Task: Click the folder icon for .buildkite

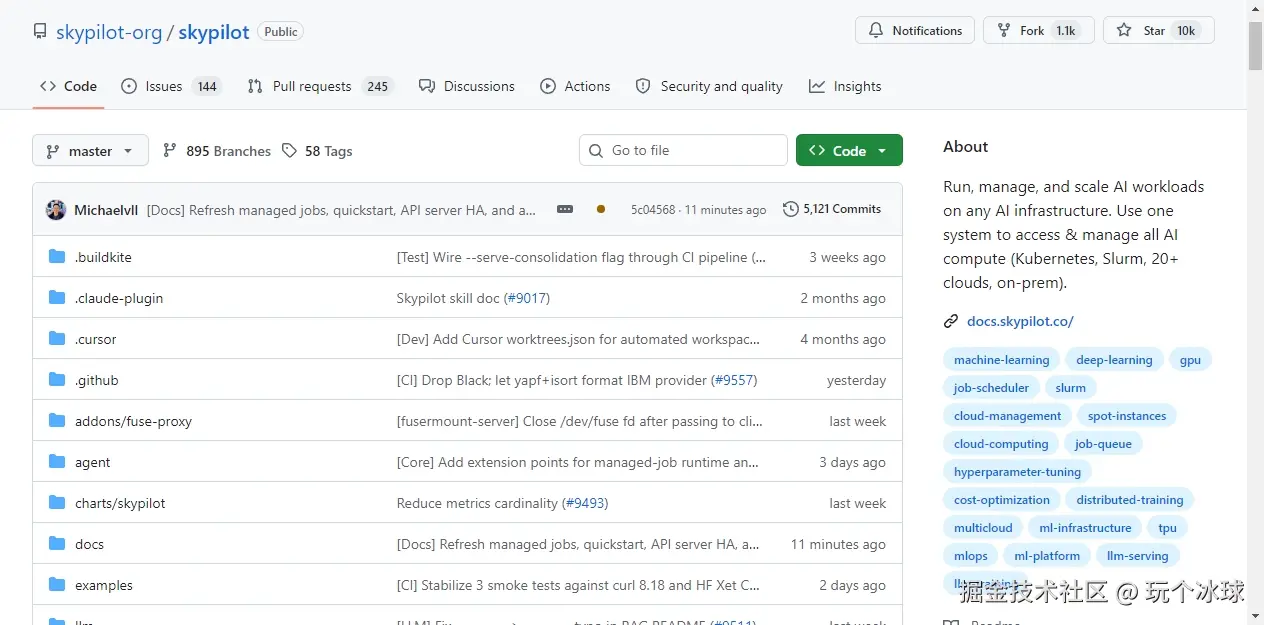Action: (57, 257)
